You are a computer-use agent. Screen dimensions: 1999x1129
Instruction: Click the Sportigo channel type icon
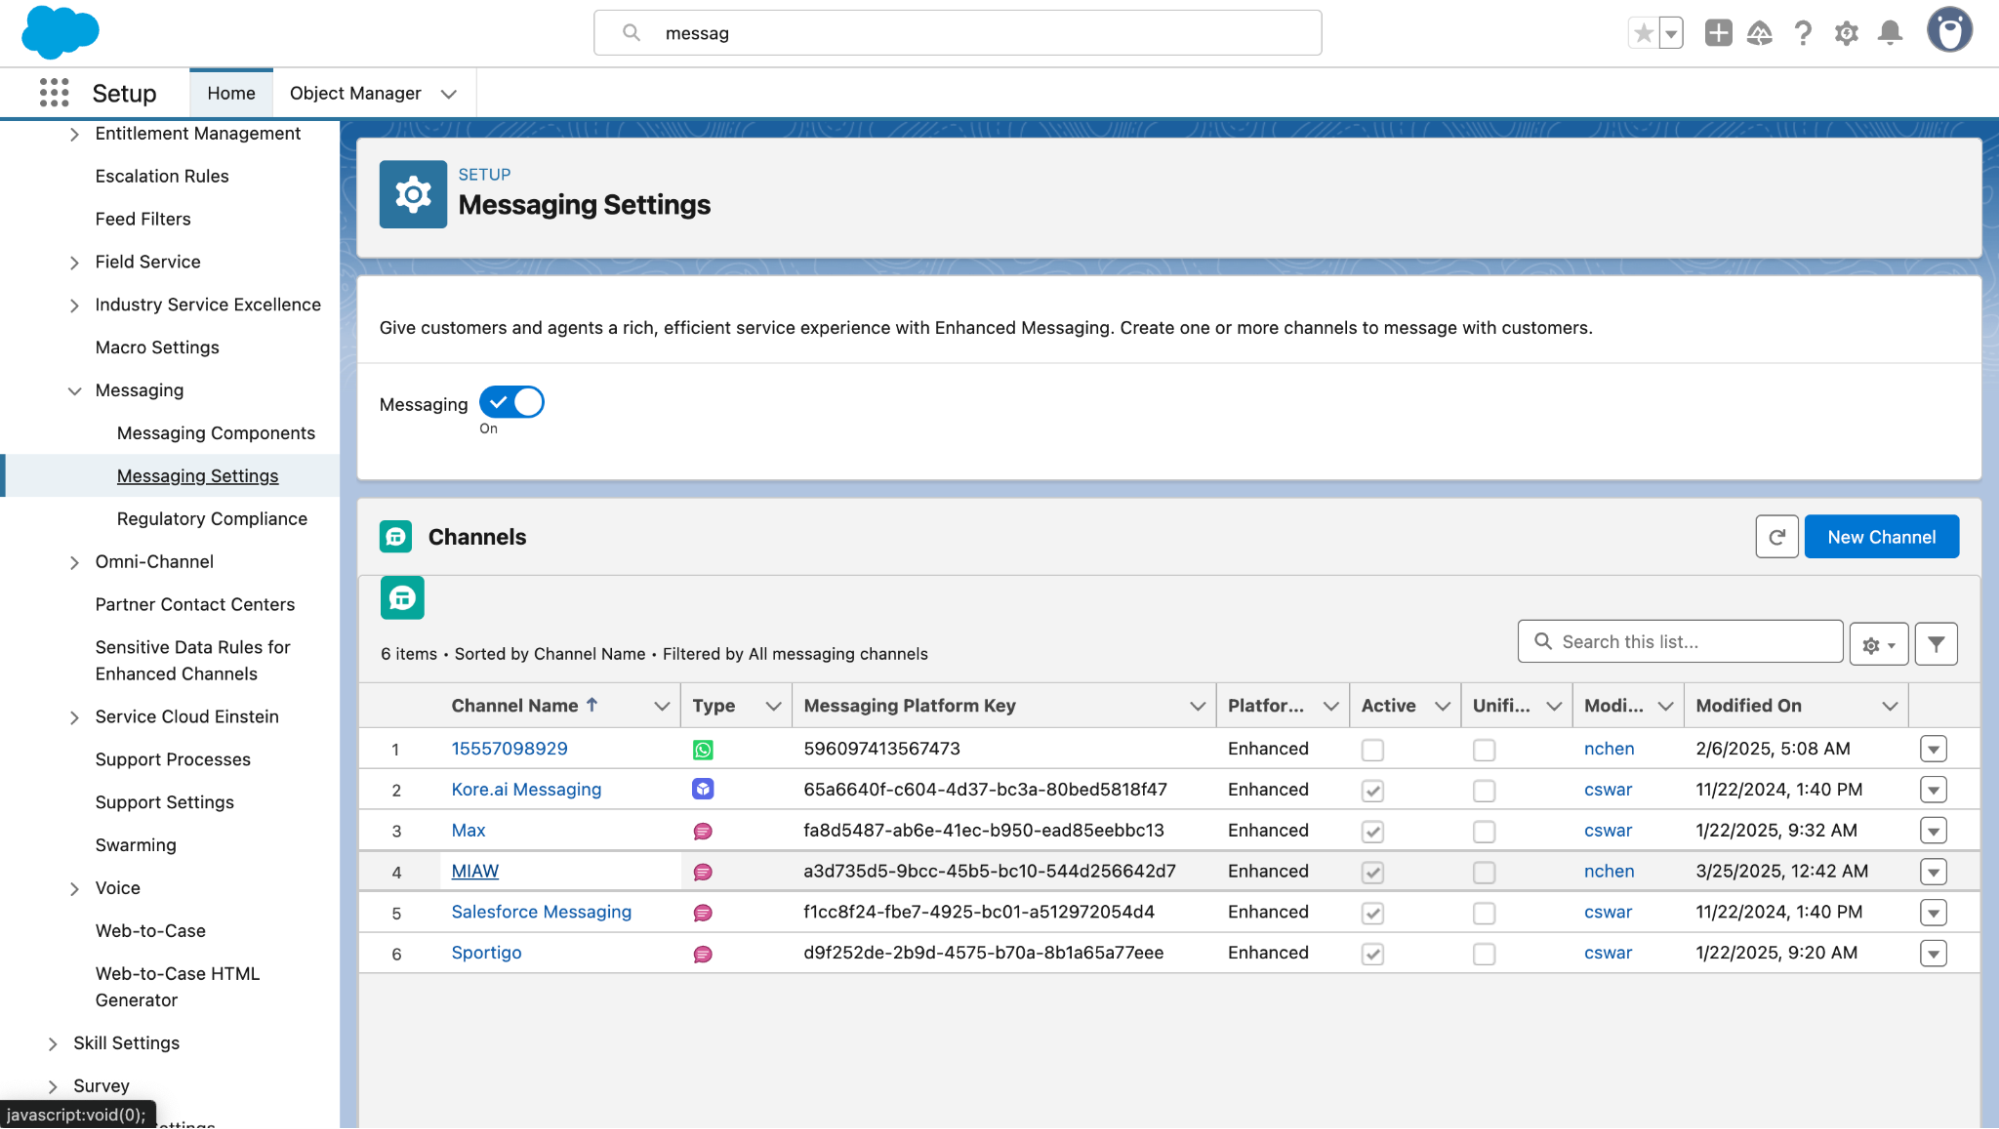point(703,955)
